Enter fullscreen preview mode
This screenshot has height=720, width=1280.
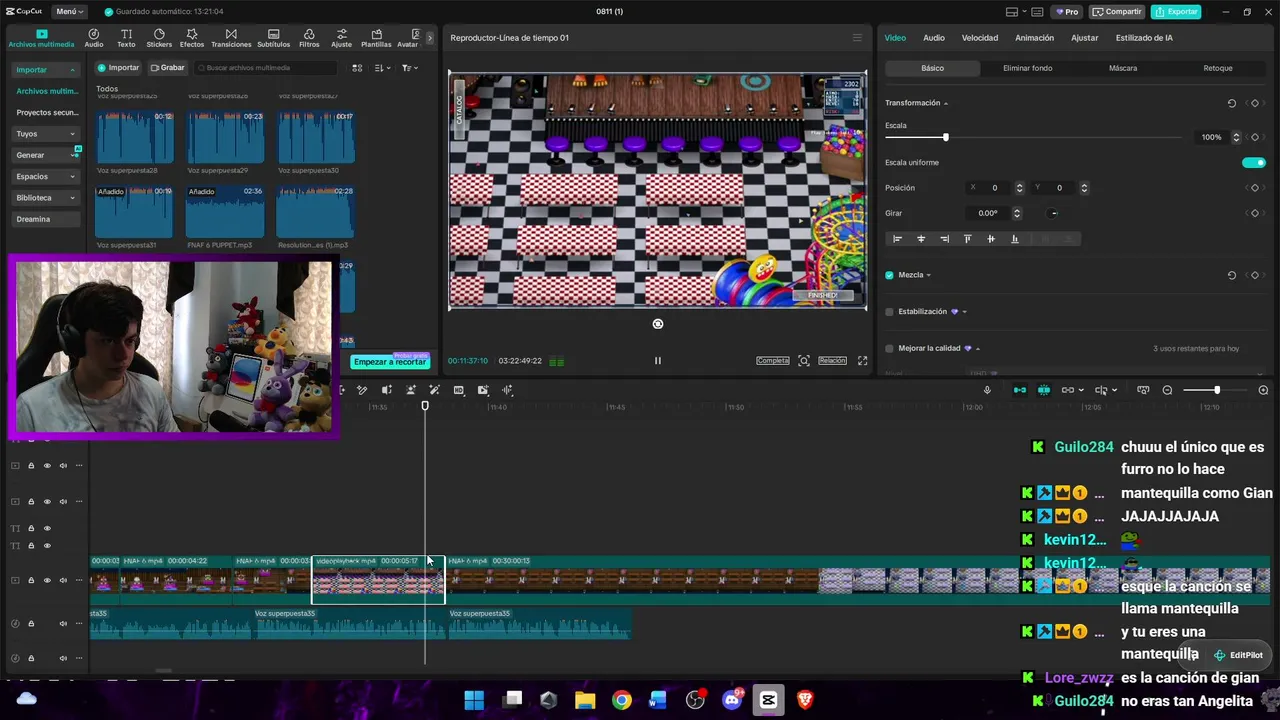pos(862,361)
